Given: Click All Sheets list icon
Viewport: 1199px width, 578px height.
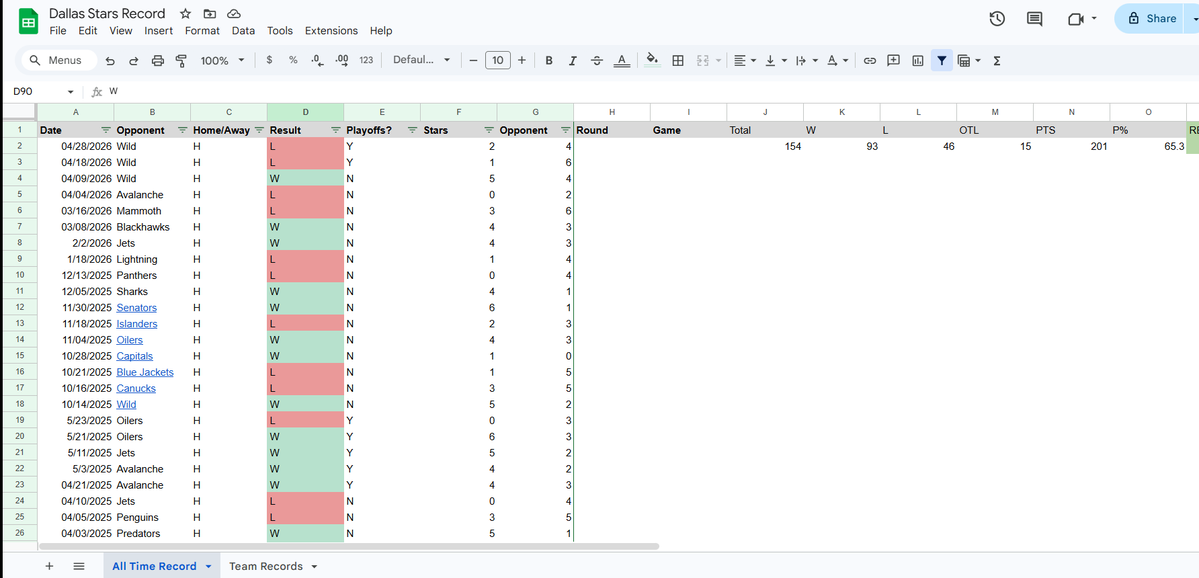Looking at the screenshot, I should pyautogui.click(x=79, y=567).
